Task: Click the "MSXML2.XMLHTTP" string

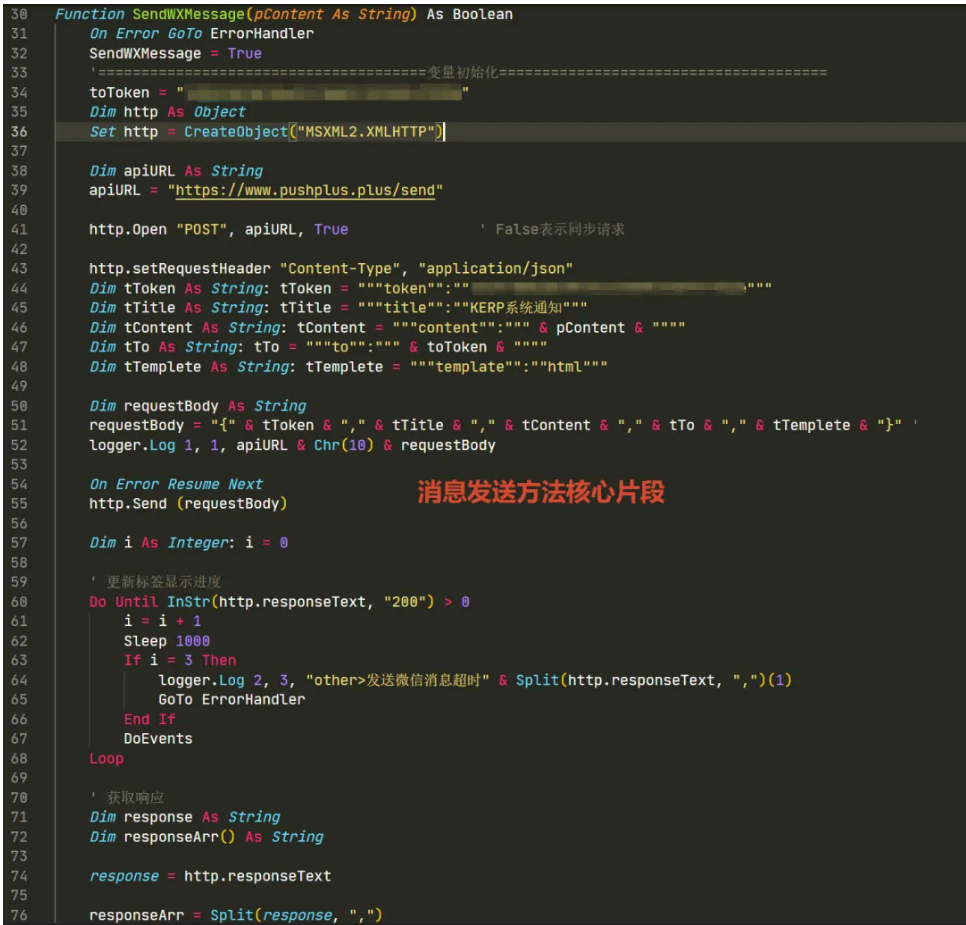Action: [366, 132]
